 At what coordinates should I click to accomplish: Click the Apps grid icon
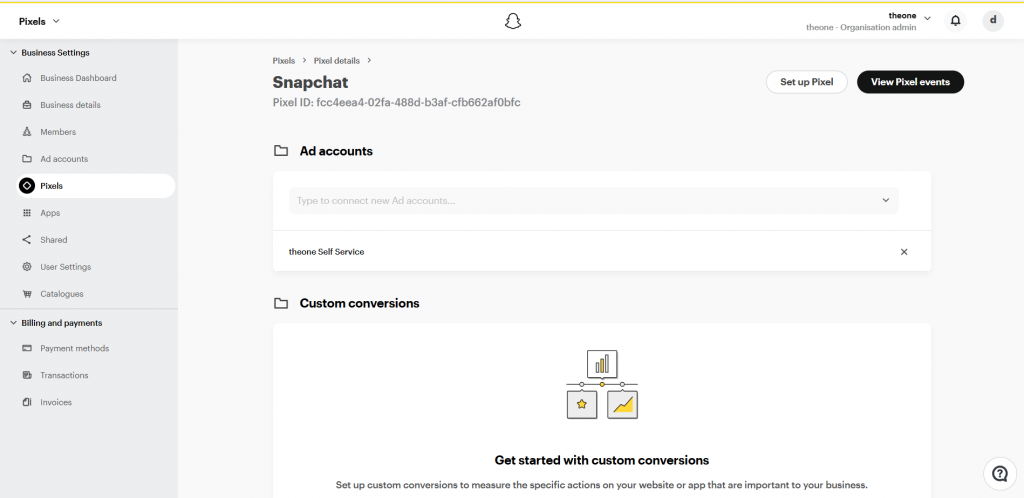click(27, 213)
